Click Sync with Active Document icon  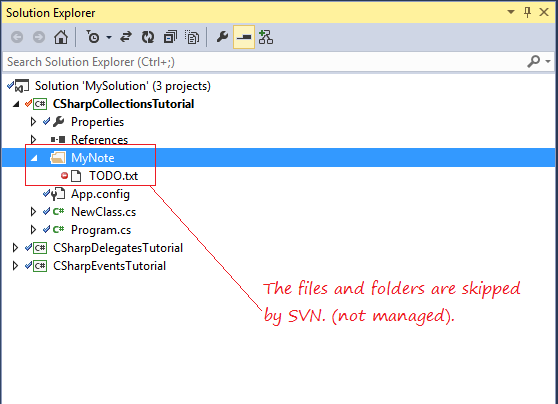[x=126, y=37]
